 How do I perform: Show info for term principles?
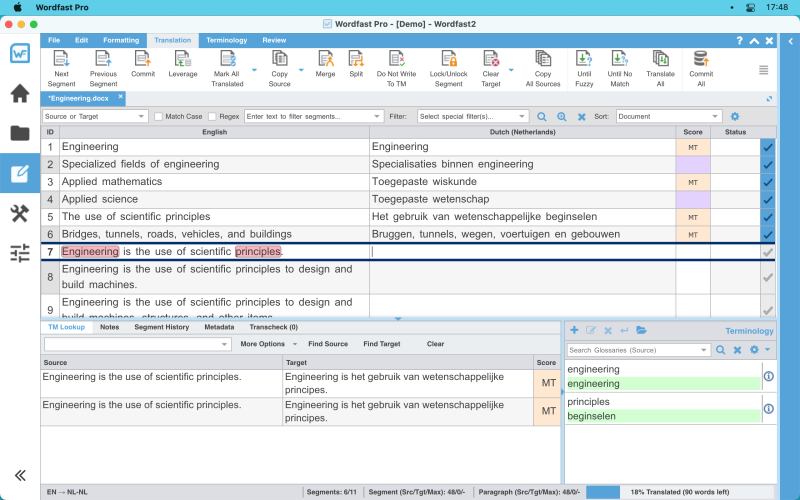[x=768, y=409]
